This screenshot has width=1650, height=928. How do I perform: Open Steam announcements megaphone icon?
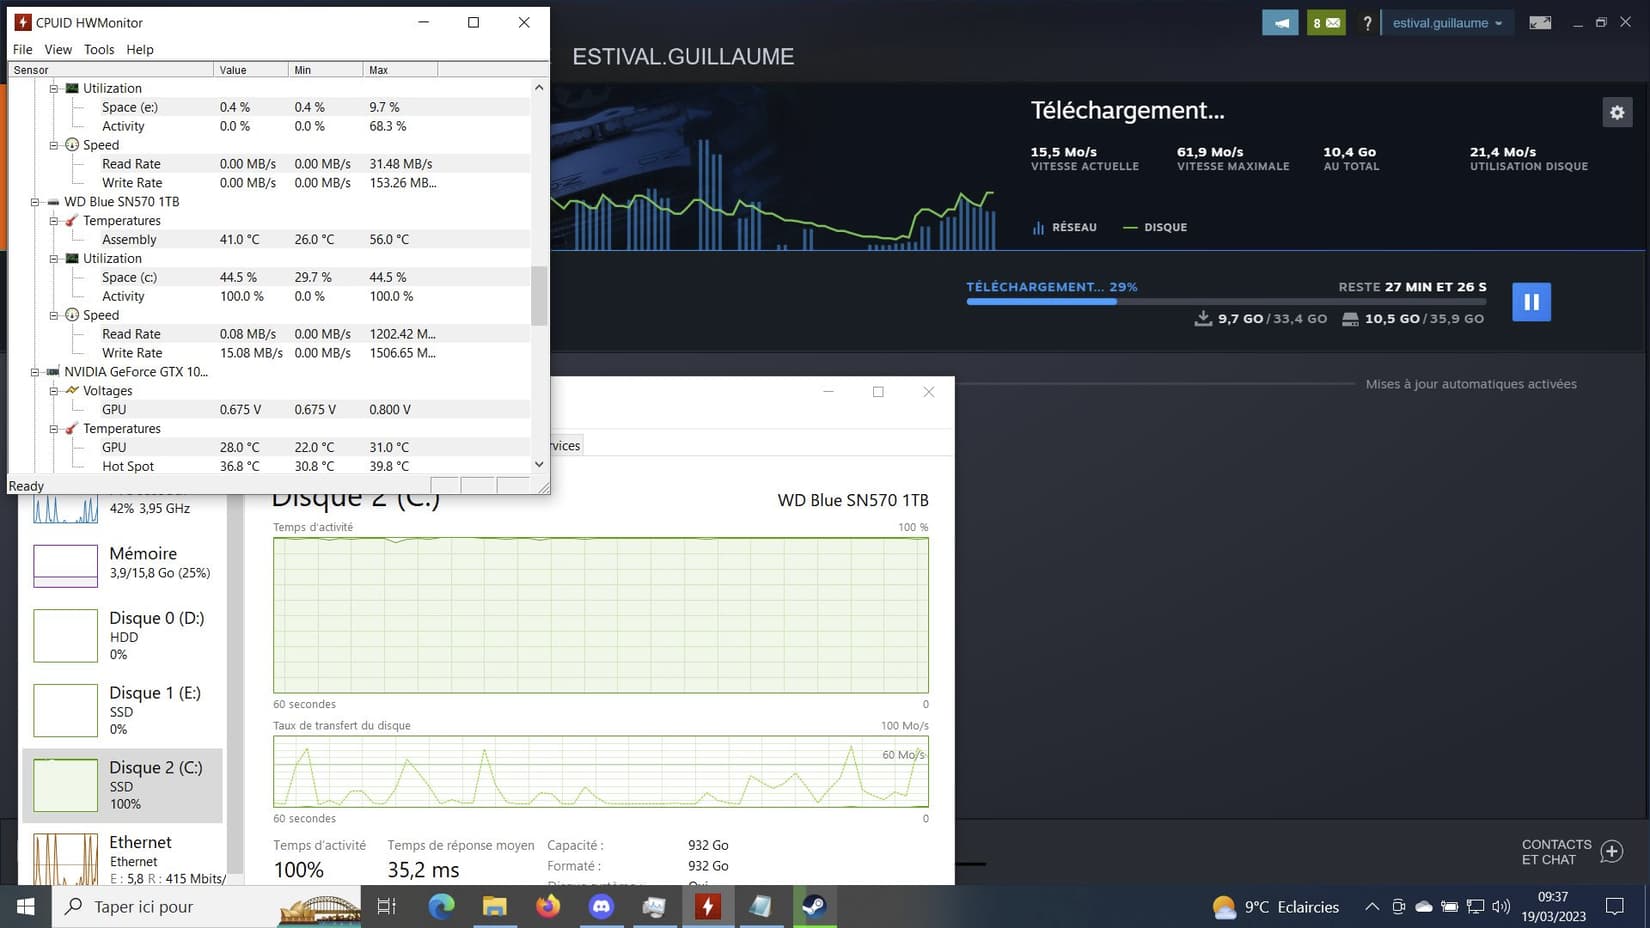pyautogui.click(x=1280, y=23)
